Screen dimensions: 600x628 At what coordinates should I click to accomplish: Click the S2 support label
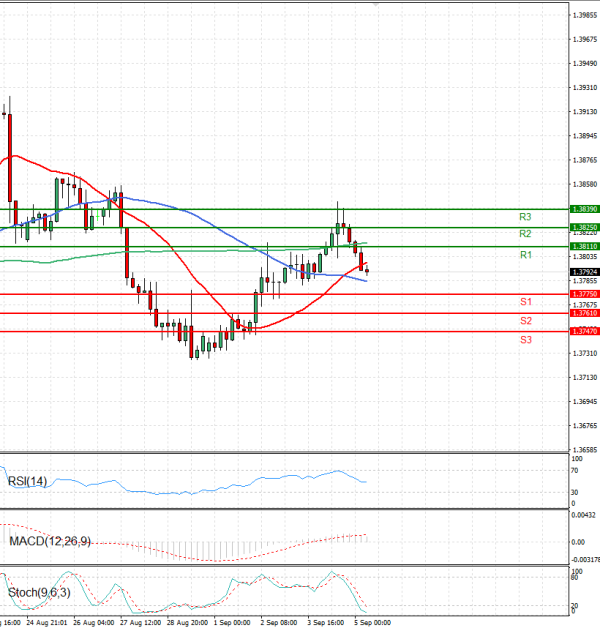click(x=524, y=321)
